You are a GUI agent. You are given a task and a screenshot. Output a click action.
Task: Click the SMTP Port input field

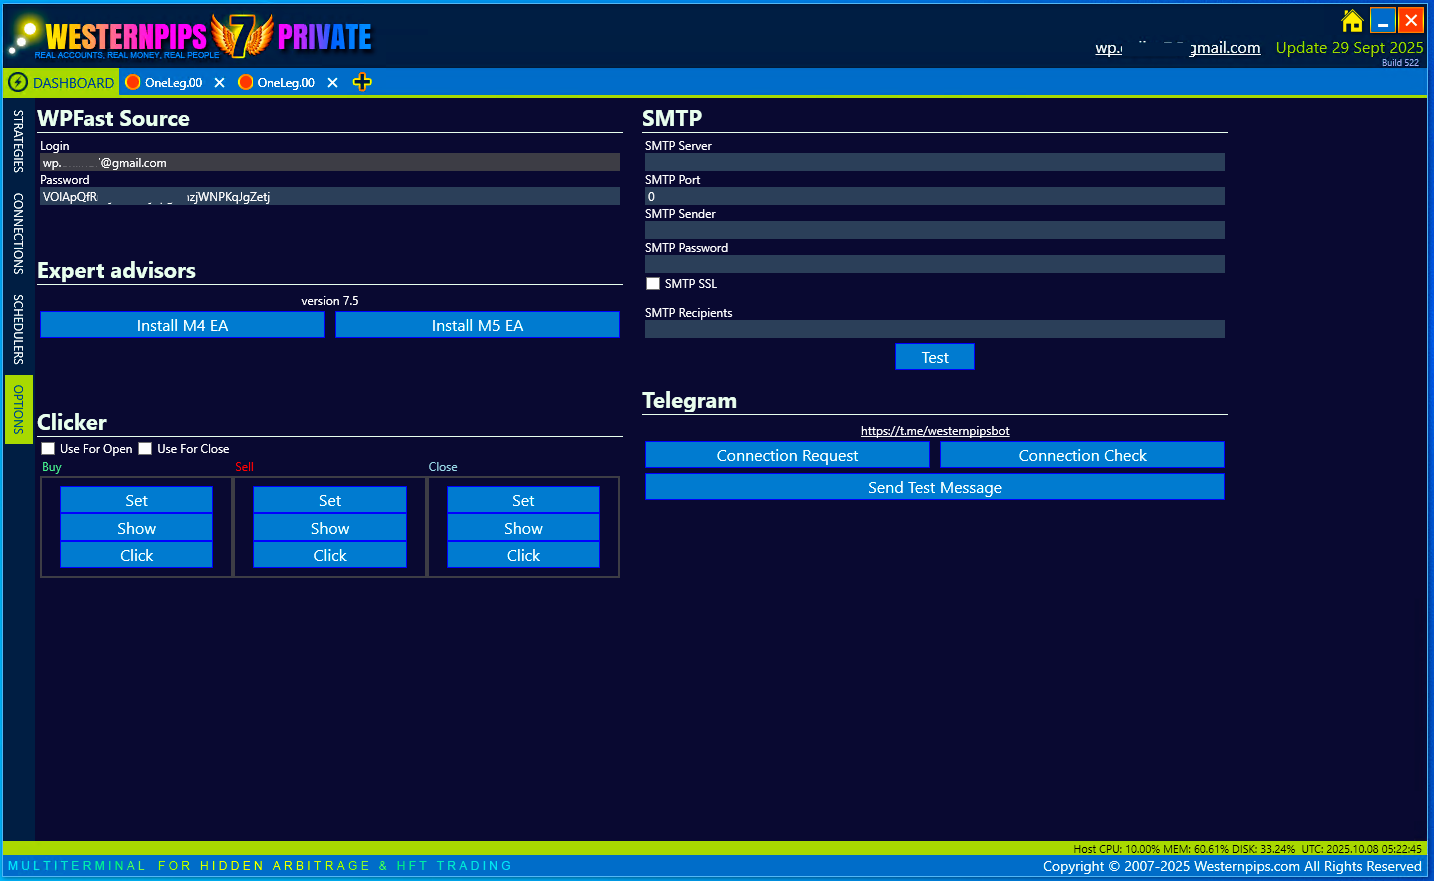(935, 196)
